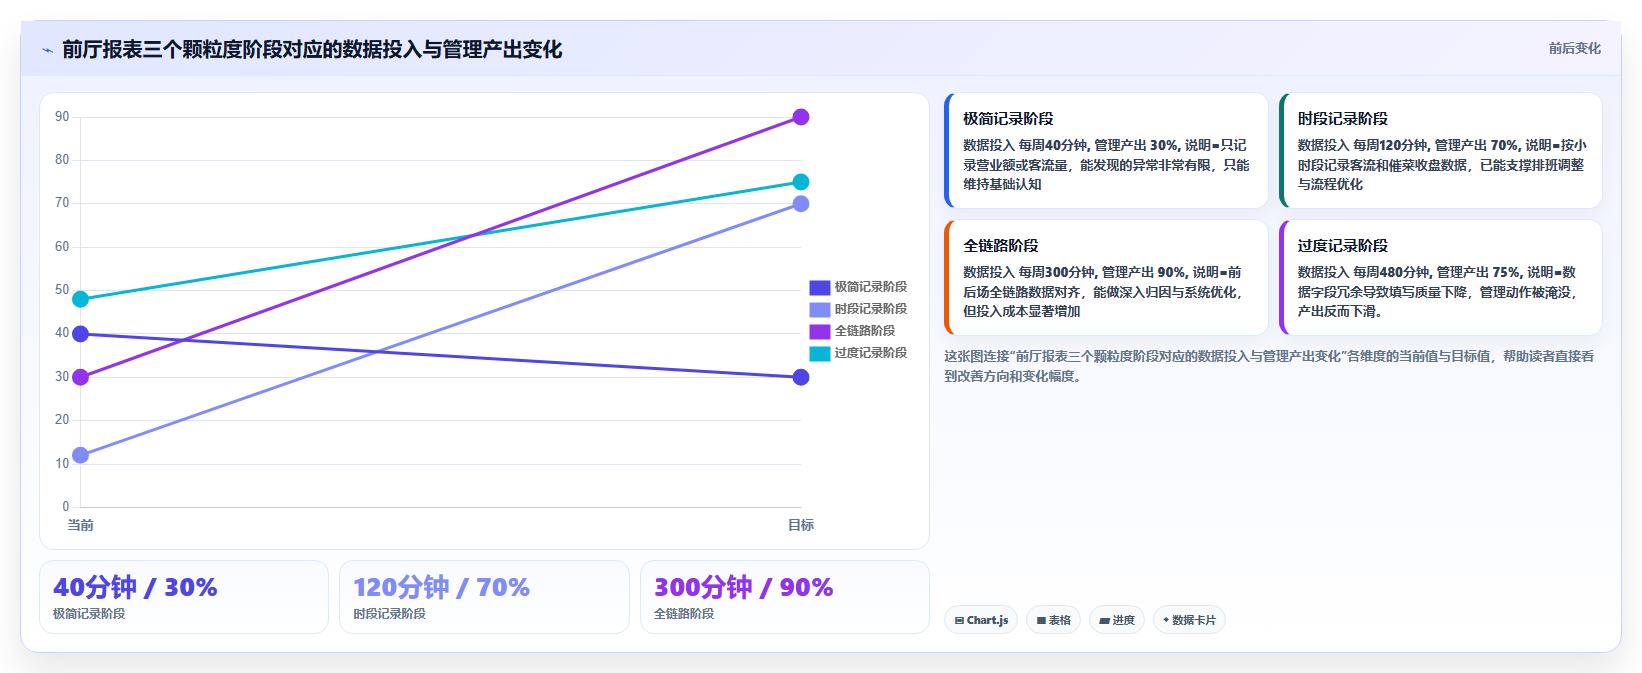The height and width of the screenshot is (673, 1642).
Task: Click the y-axis value 50
Action: [62, 290]
